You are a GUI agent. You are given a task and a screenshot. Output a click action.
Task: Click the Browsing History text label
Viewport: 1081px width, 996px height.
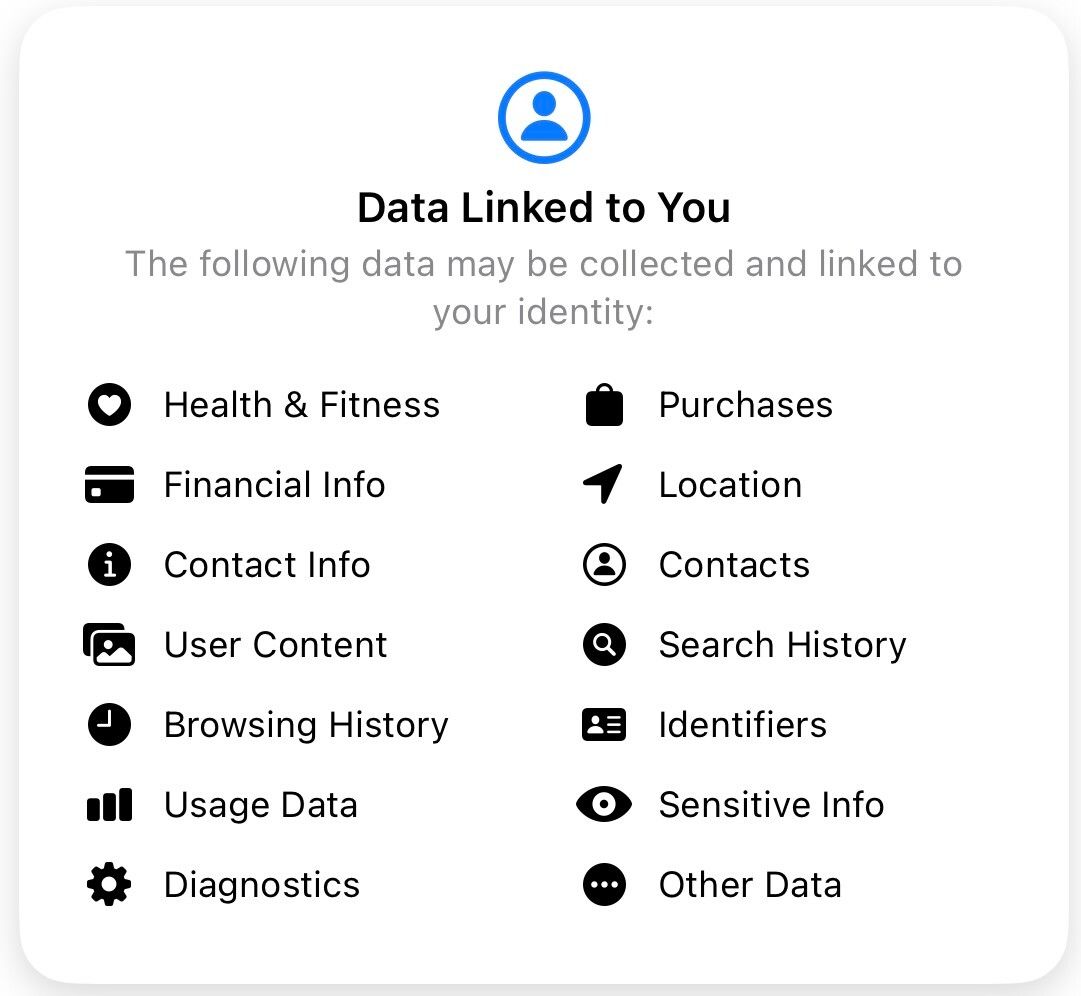(306, 725)
